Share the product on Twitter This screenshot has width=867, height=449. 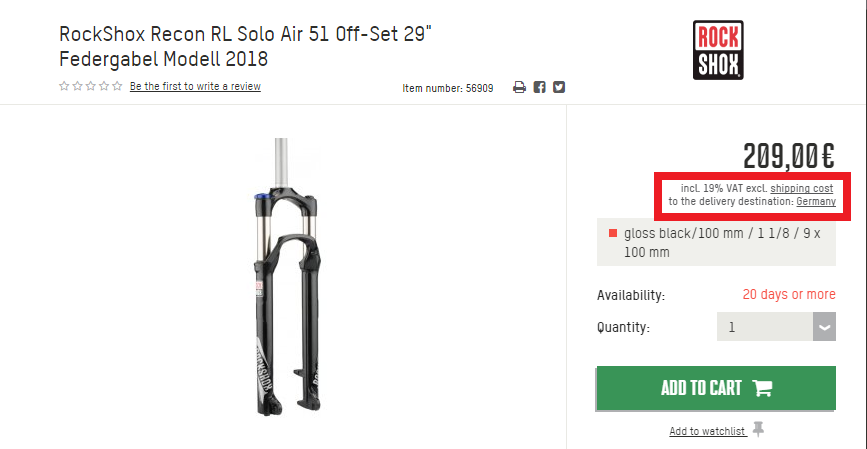tap(559, 87)
